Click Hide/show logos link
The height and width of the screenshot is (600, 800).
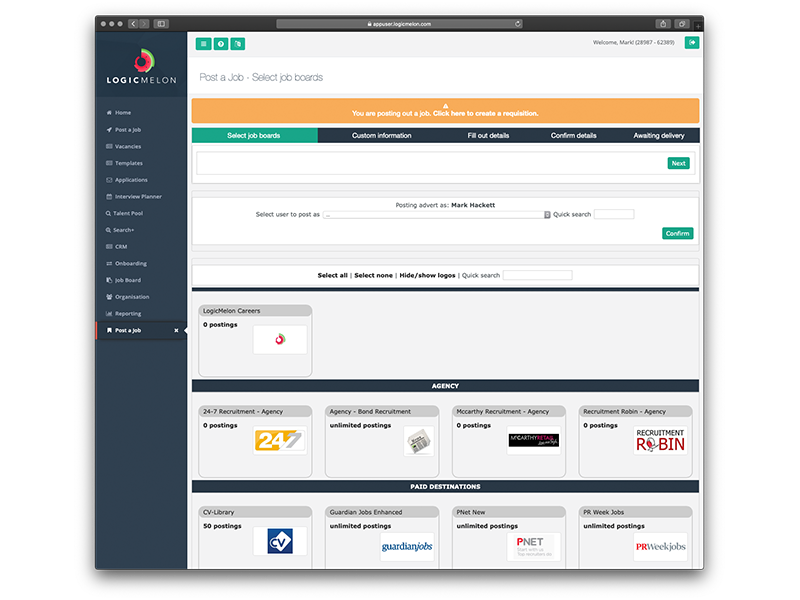[x=427, y=276]
